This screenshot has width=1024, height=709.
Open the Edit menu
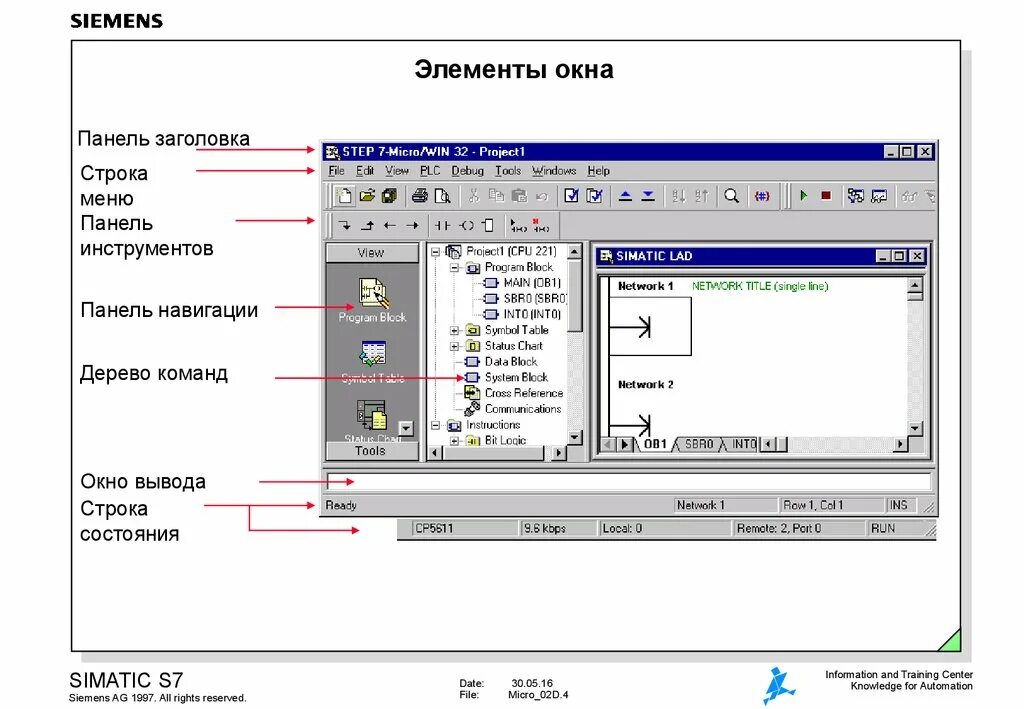(364, 171)
